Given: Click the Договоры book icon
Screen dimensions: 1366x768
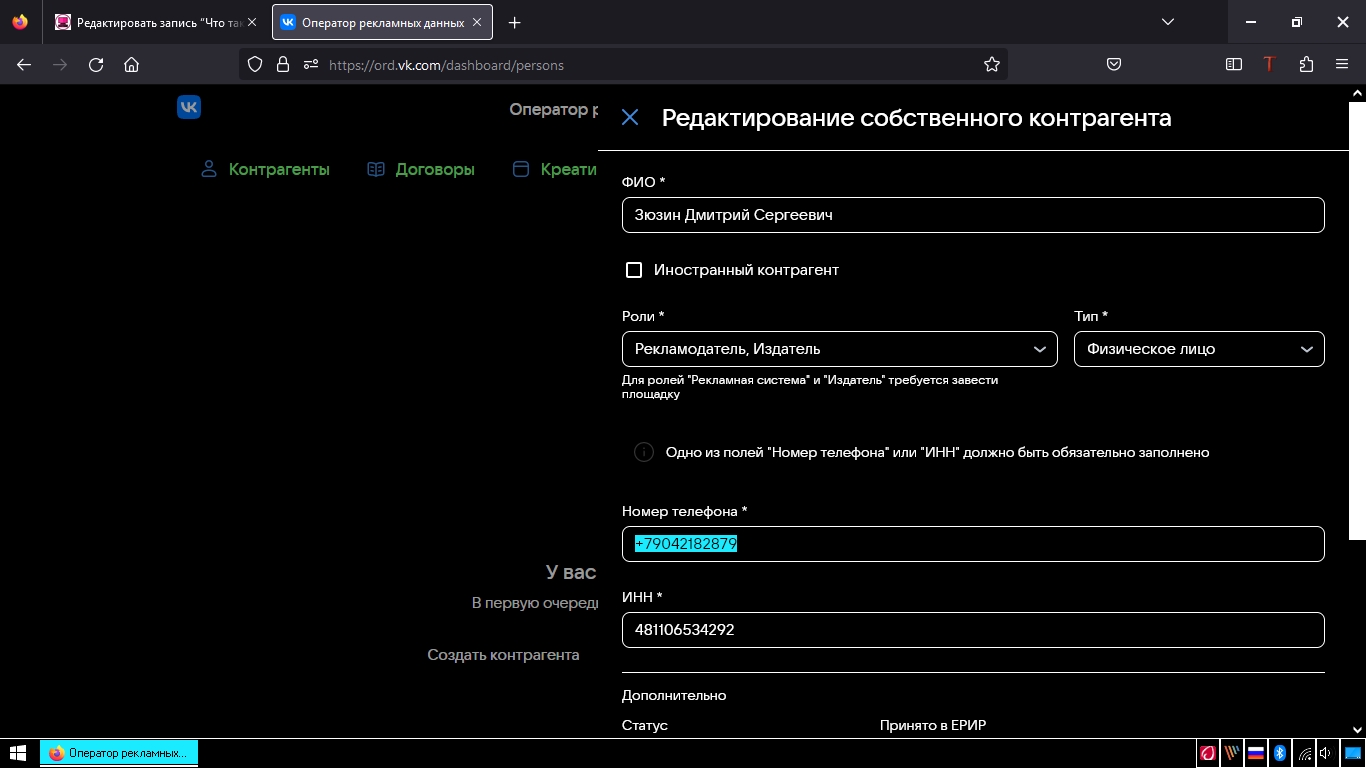Looking at the screenshot, I should point(376,169).
